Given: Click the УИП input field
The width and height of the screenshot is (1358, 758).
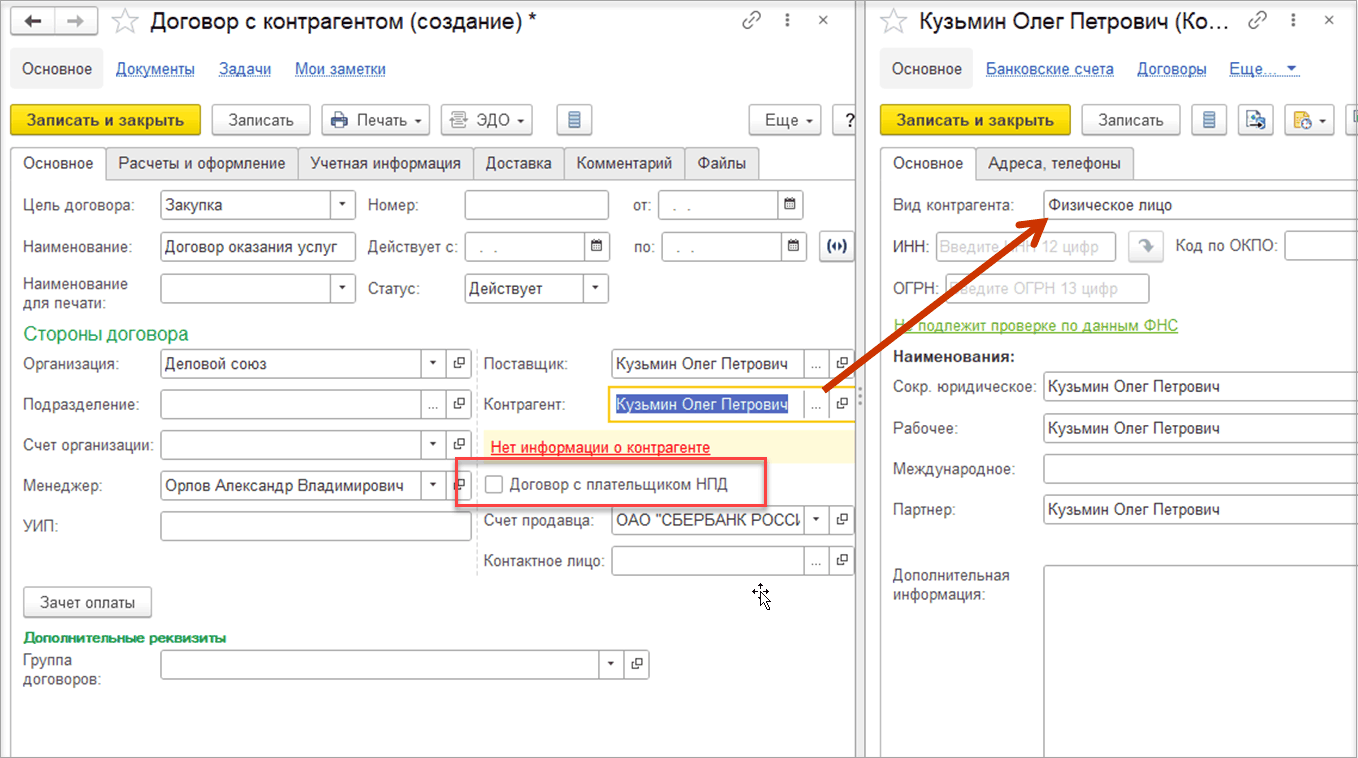Looking at the screenshot, I should pyautogui.click(x=315, y=526).
